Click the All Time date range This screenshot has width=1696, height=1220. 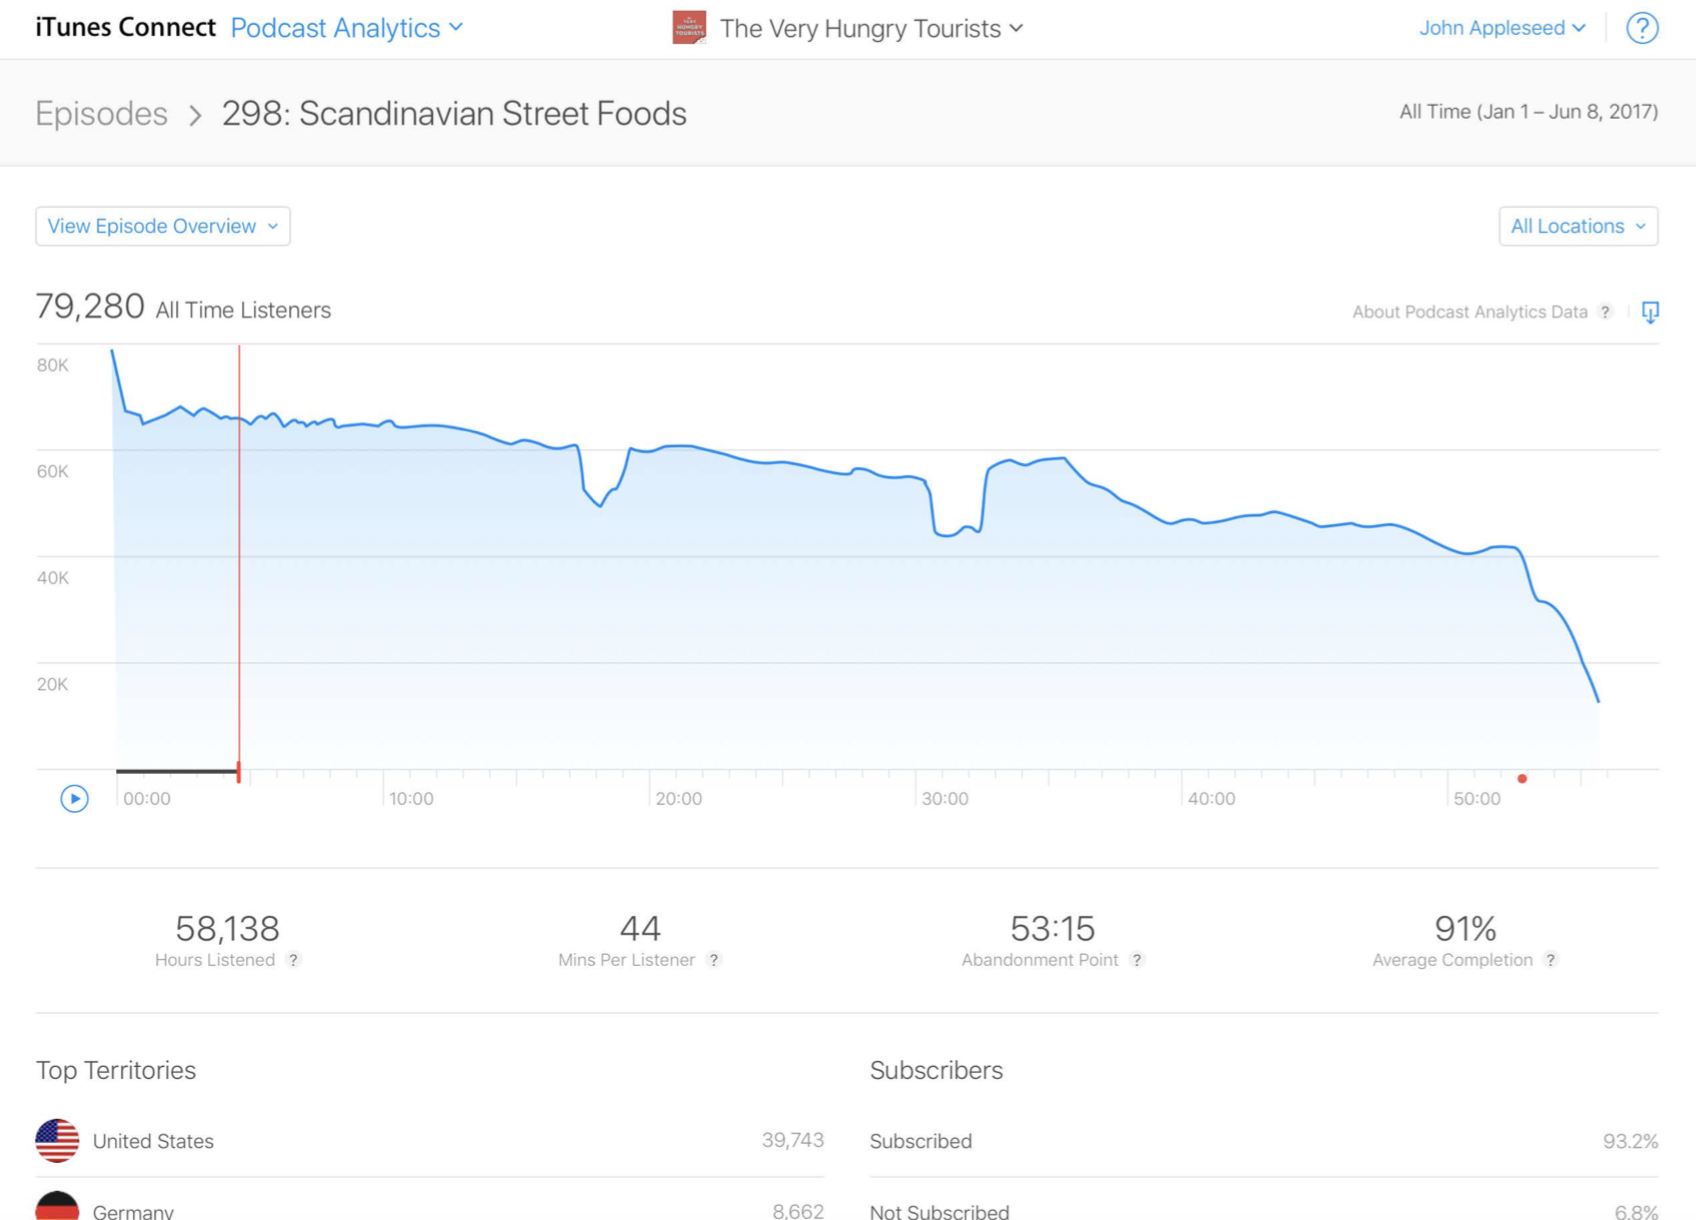[1527, 112]
